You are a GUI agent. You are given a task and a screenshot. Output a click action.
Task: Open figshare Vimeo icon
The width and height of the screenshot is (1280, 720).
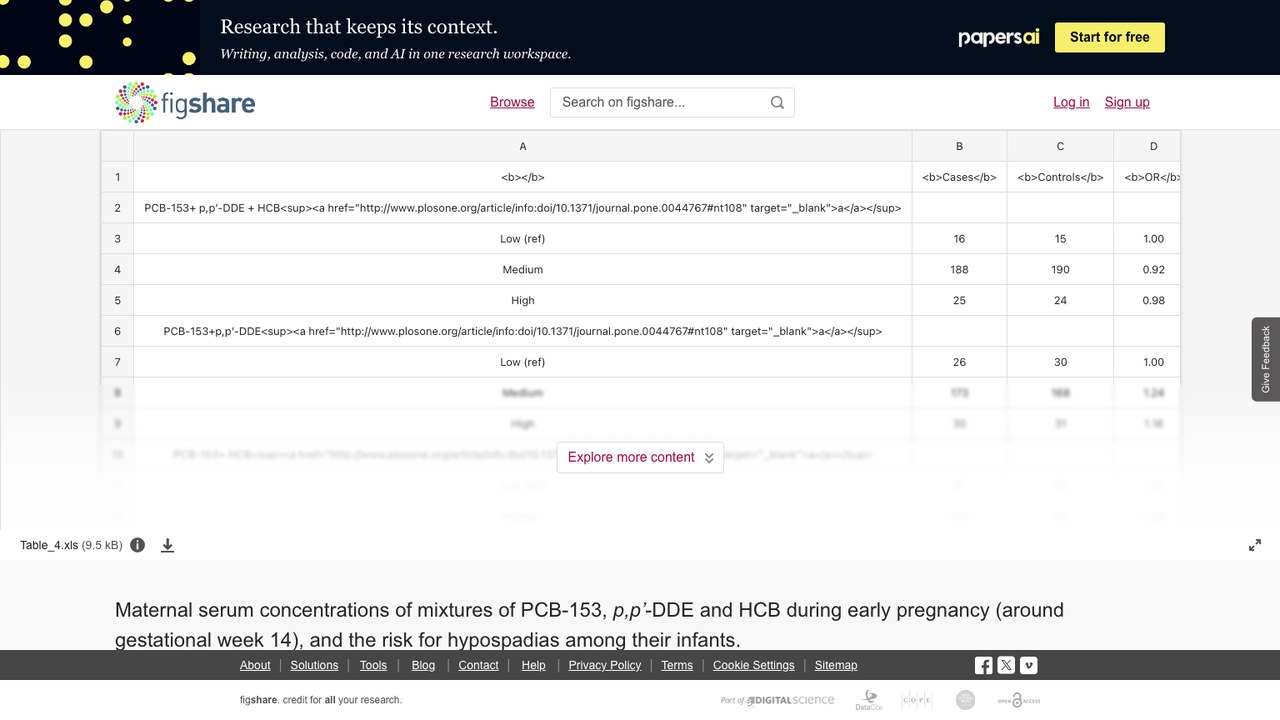pos(1028,665)
